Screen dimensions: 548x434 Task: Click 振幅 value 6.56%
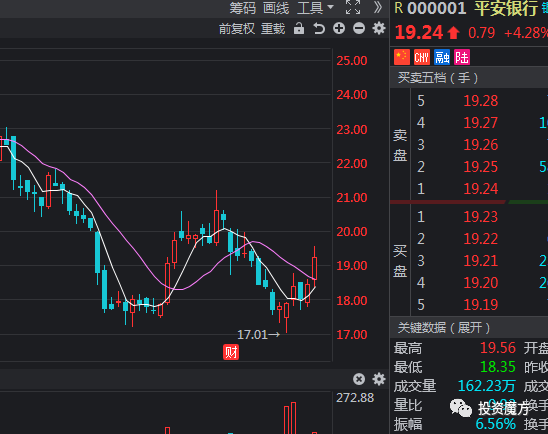click(x=495, y=424)
